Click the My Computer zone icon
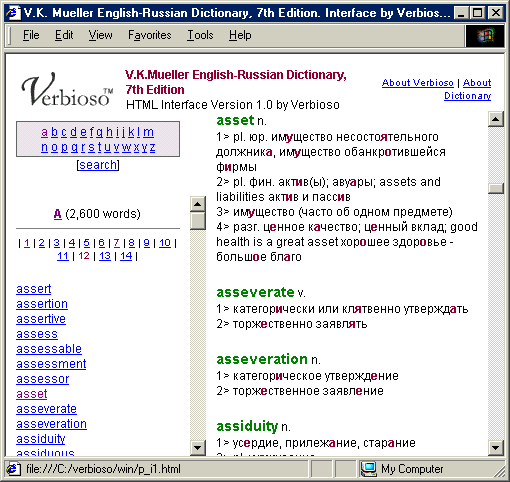Image resolution: width=510 pixels, height=482 pixels. point(368,469)
